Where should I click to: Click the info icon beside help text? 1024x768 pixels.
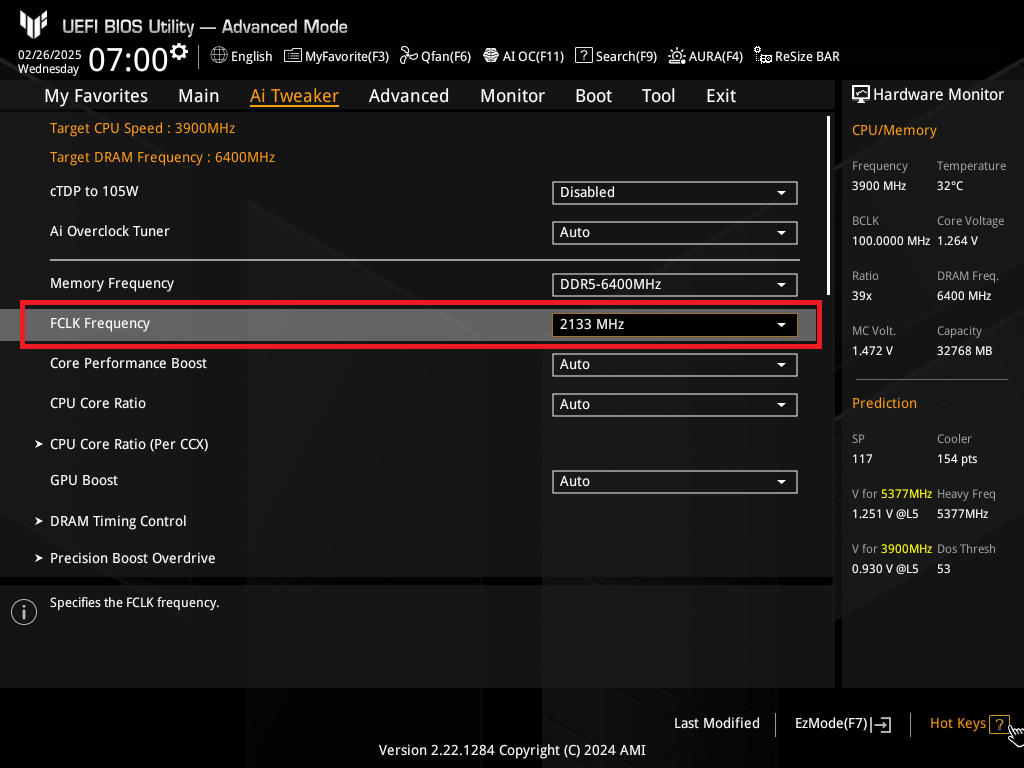pos(24,612)
